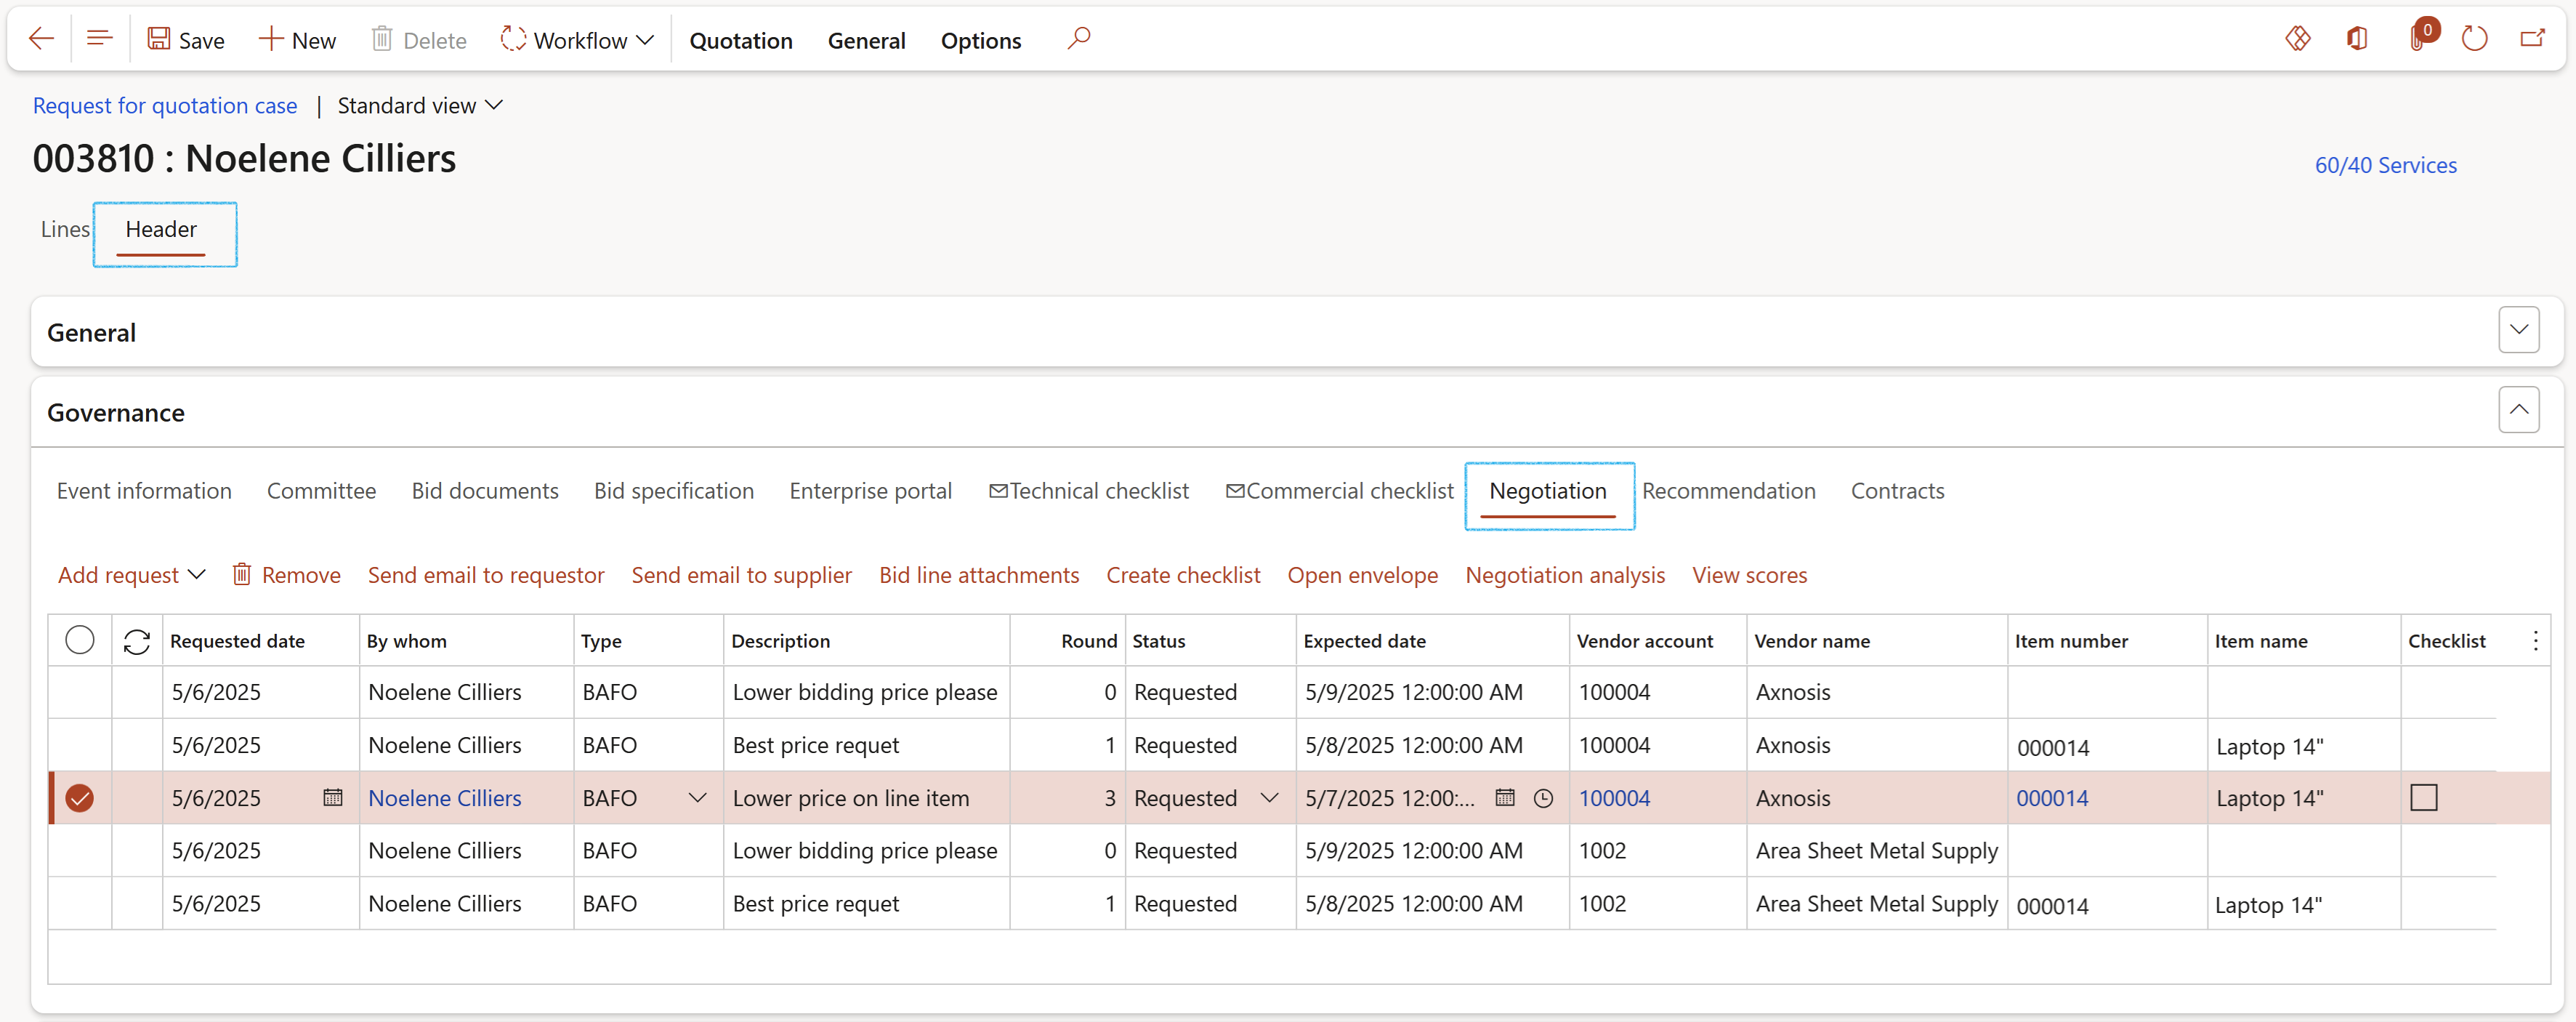
Task: Click the Save disk icon
Action: tap(158, 39)
